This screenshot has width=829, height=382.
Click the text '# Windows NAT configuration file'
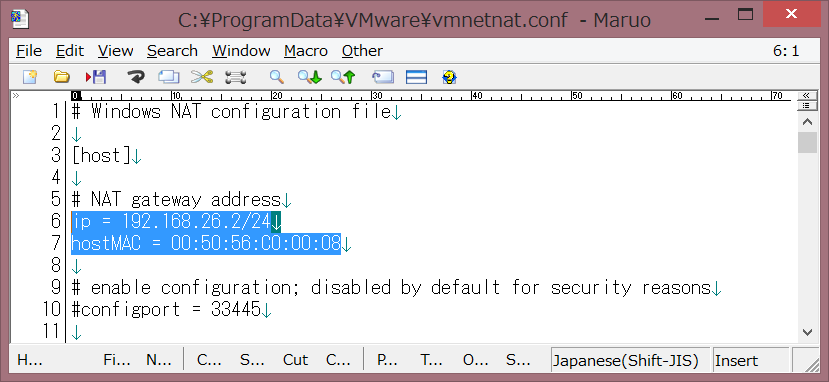coord(231,112)
